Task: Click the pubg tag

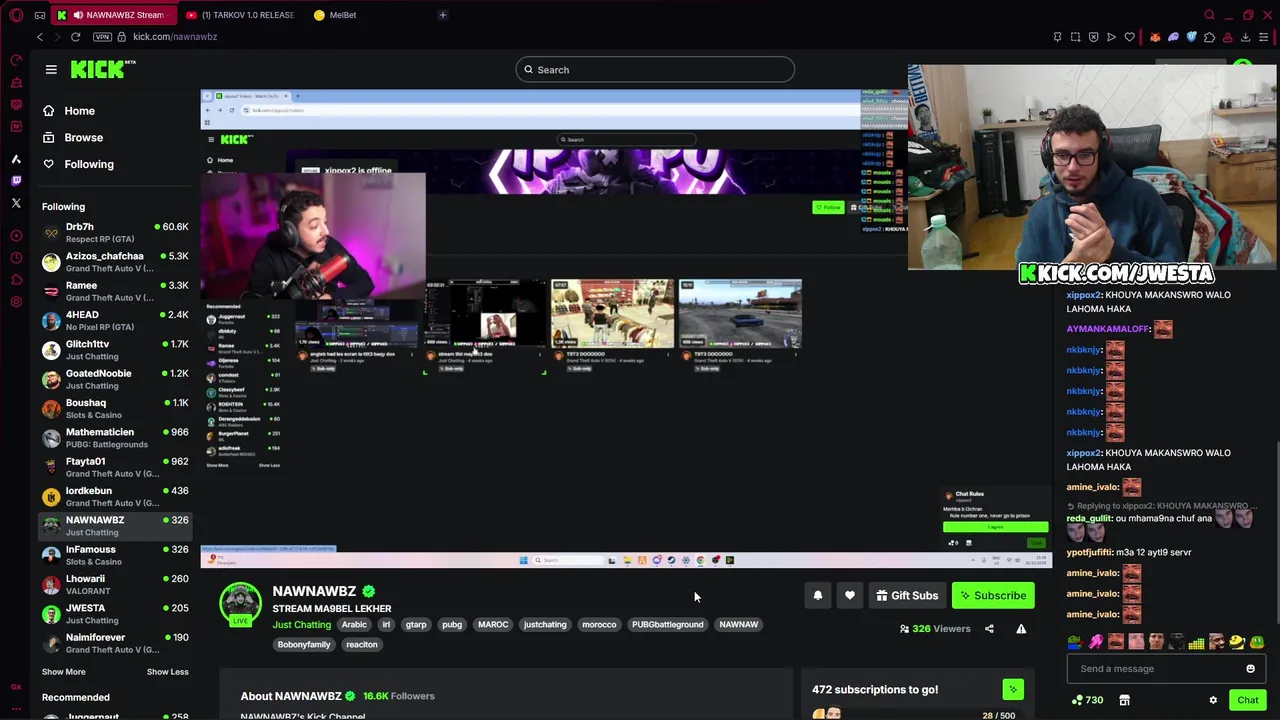Action: click(x=452, y=625)
